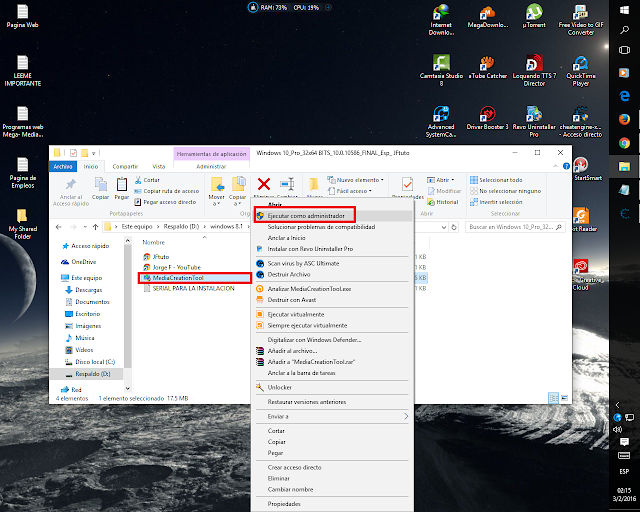Click Copiar ruta de acceso in ribbon
Screen dimensions: 640x512
point(167,191)
